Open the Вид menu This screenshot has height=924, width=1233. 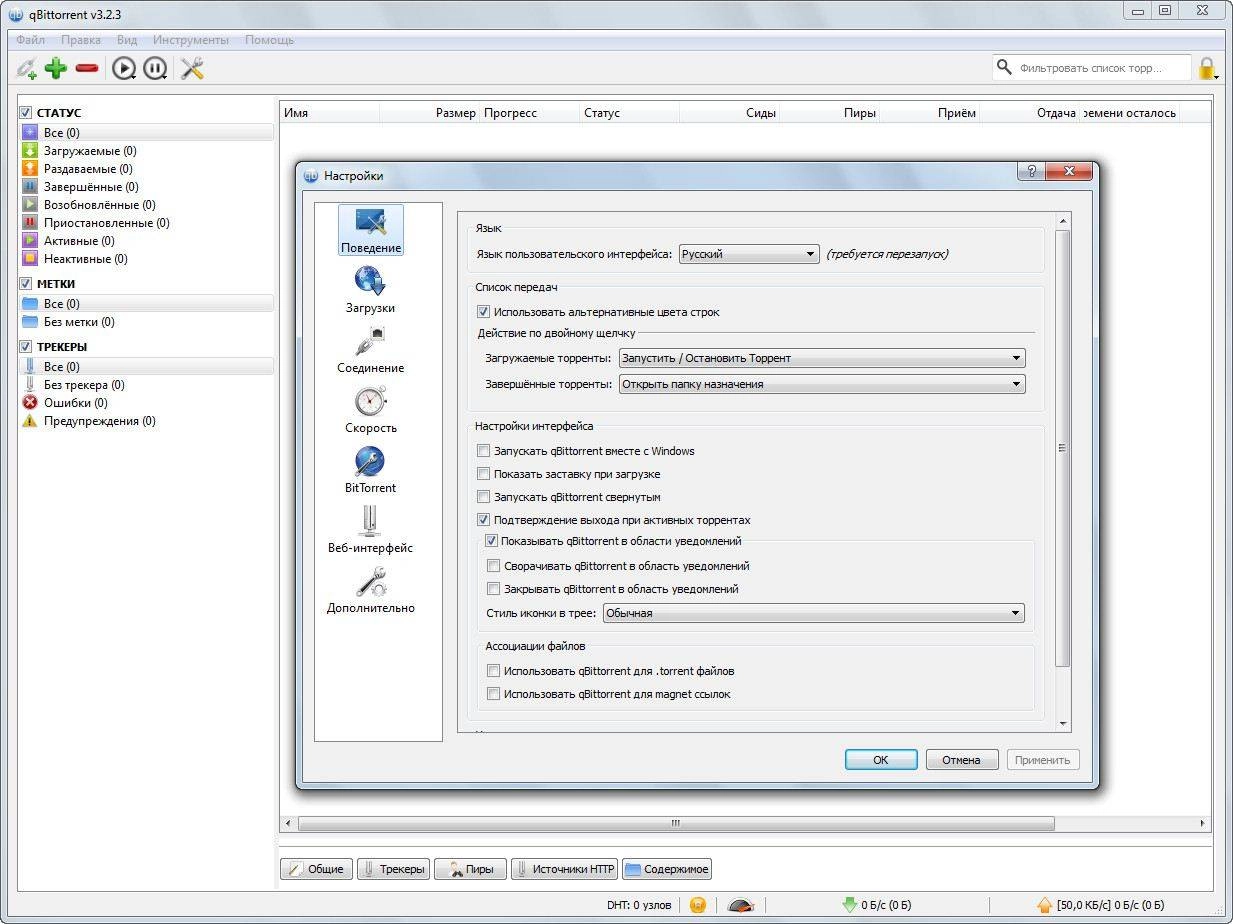[127, 40]
